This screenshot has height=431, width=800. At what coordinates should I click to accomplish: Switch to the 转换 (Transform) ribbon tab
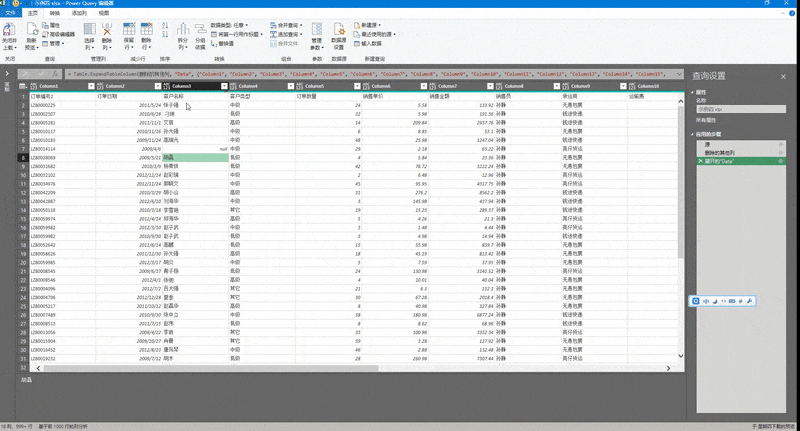[x=56, y=14]
